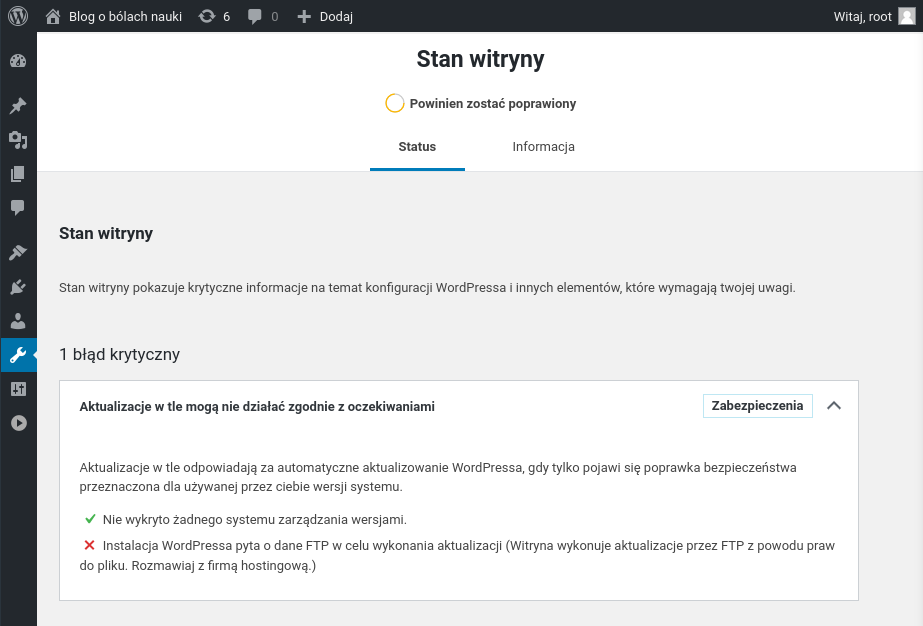Click text 'Nie wykryto żadnego systemu zarządzania wersjami.'
923x626 pixels.
tap(254, 519)
